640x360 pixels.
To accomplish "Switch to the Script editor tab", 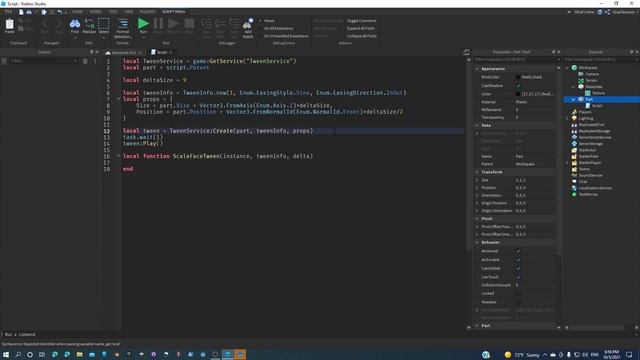I will [162, 52].
